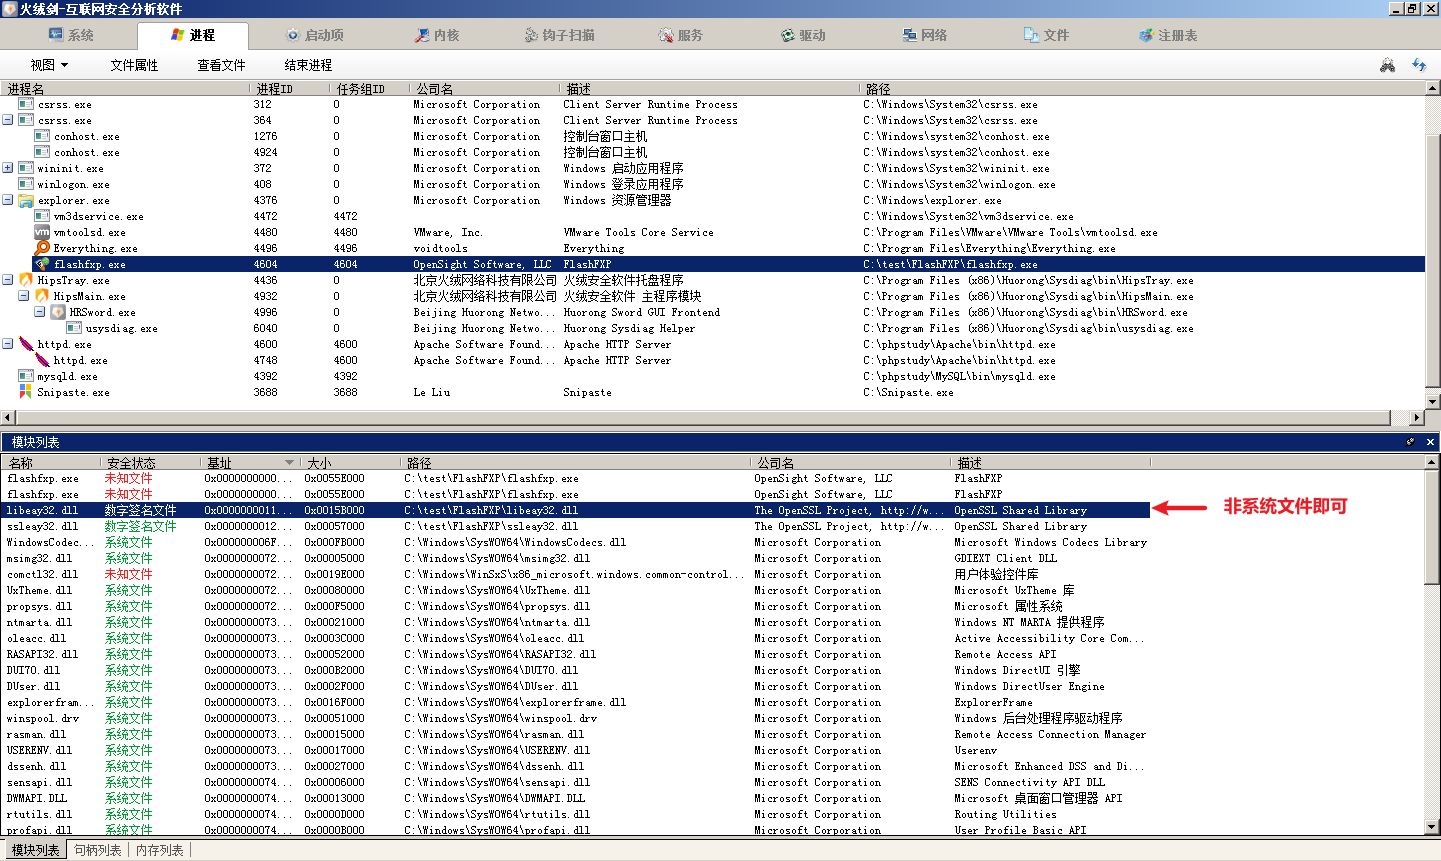Image resolution: width=1441 pixels, height=861 pixels.
Task: Switch to the 服务 tab
Action: [x=680, y=35]
